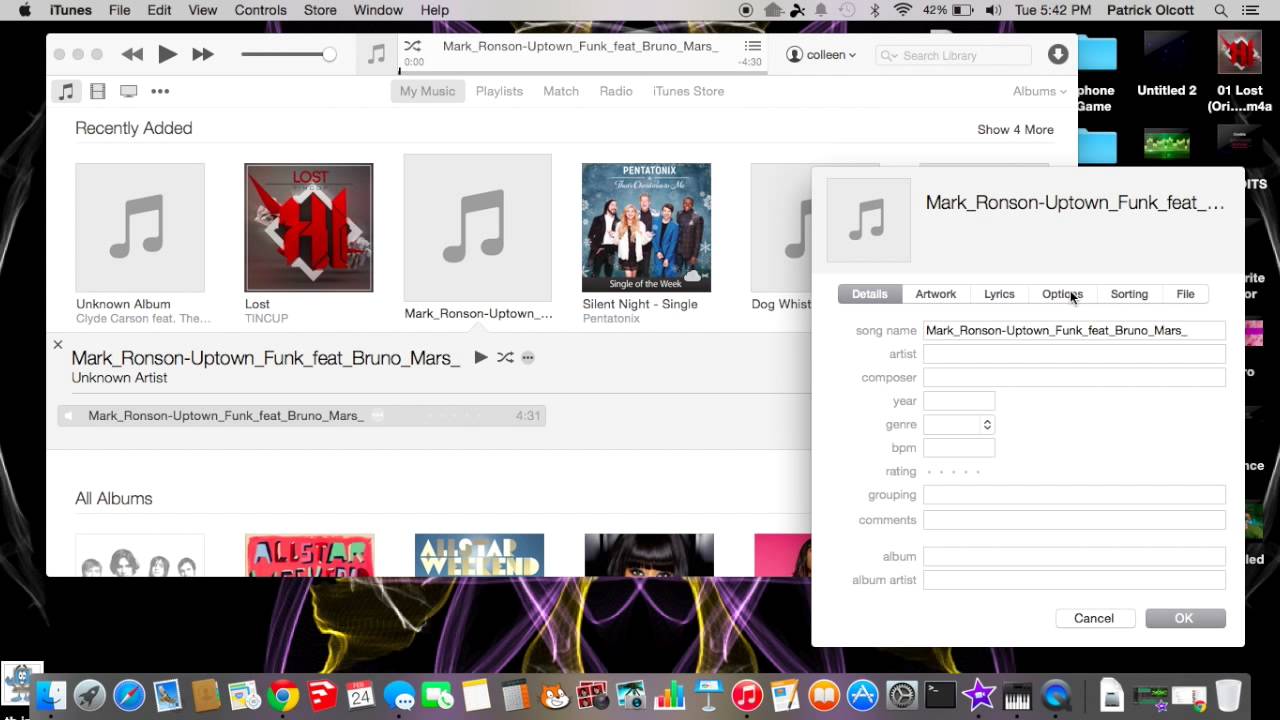Open the ellipsis options beside album title
Image resolution: width=1280 pixels, height=720 pixels.
coord(528,358)
